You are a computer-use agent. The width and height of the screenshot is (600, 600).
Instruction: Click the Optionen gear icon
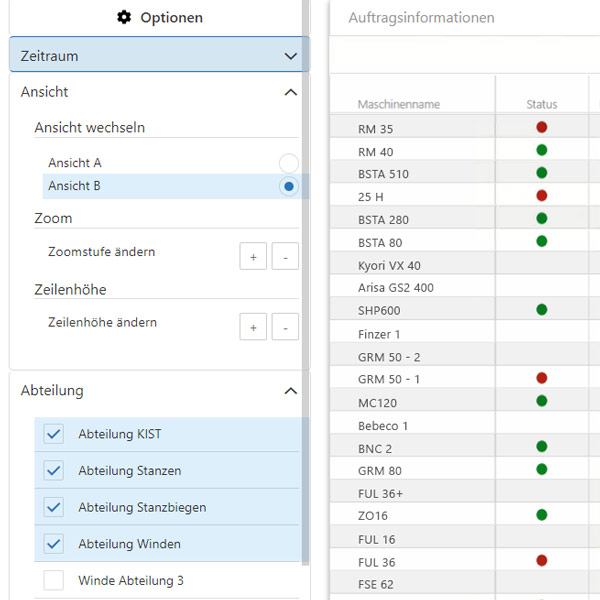[x=124, y=17]
